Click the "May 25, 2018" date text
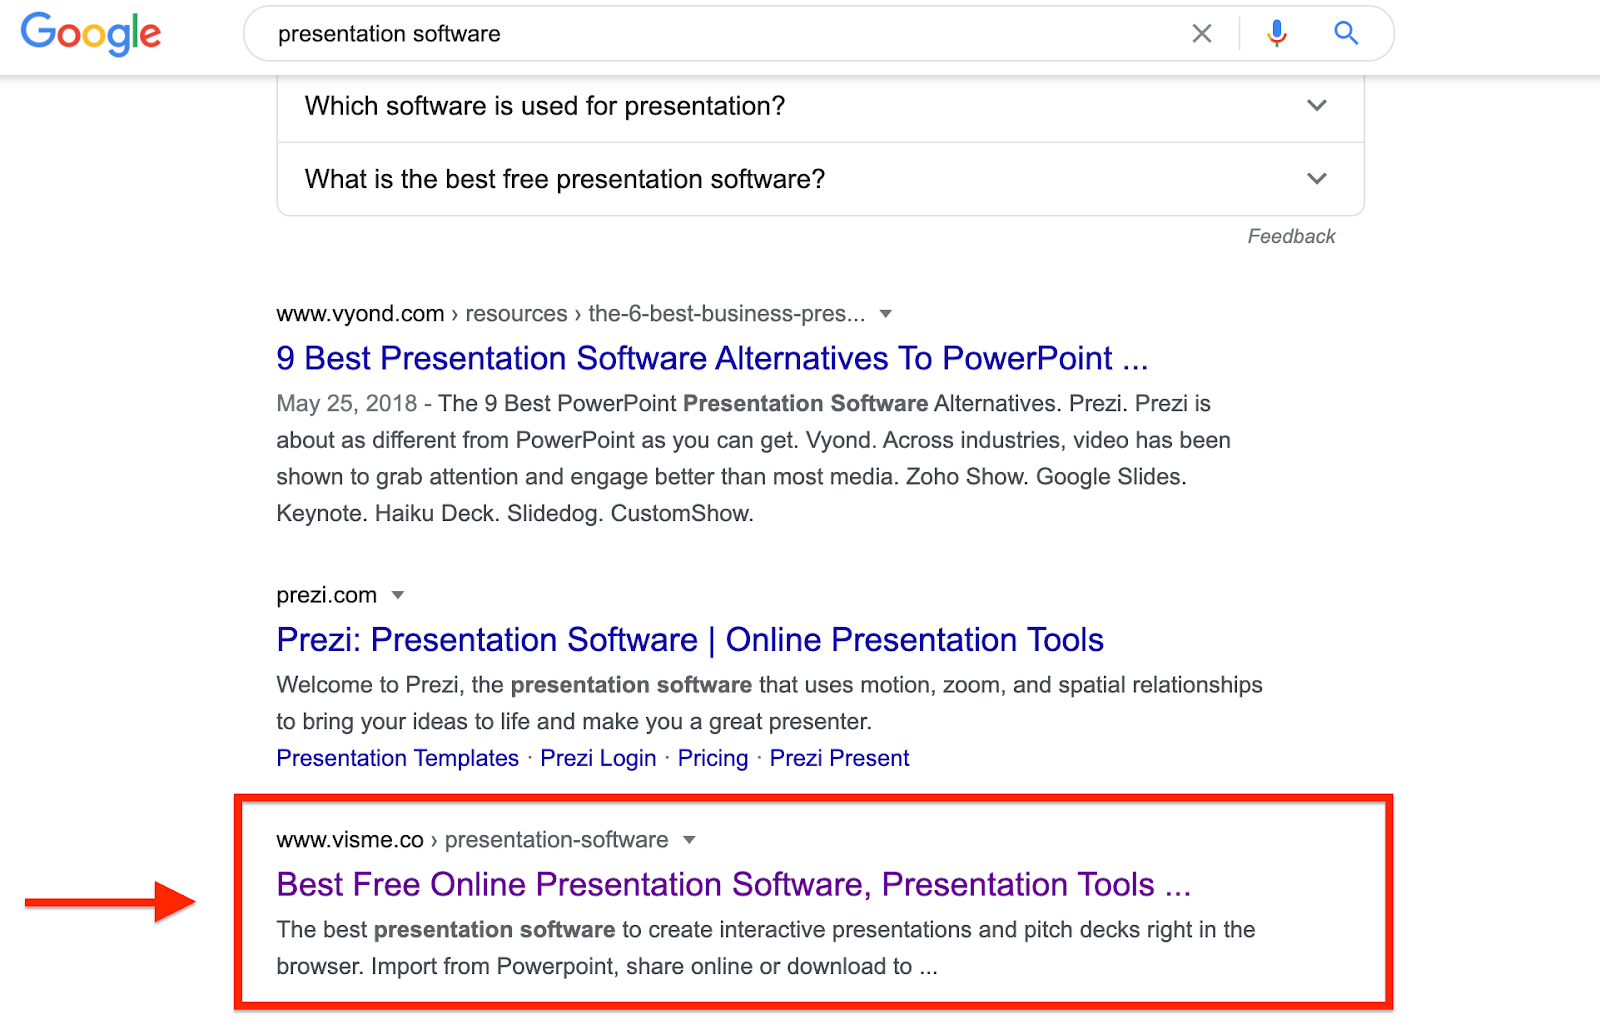 [x=347, y=404]
